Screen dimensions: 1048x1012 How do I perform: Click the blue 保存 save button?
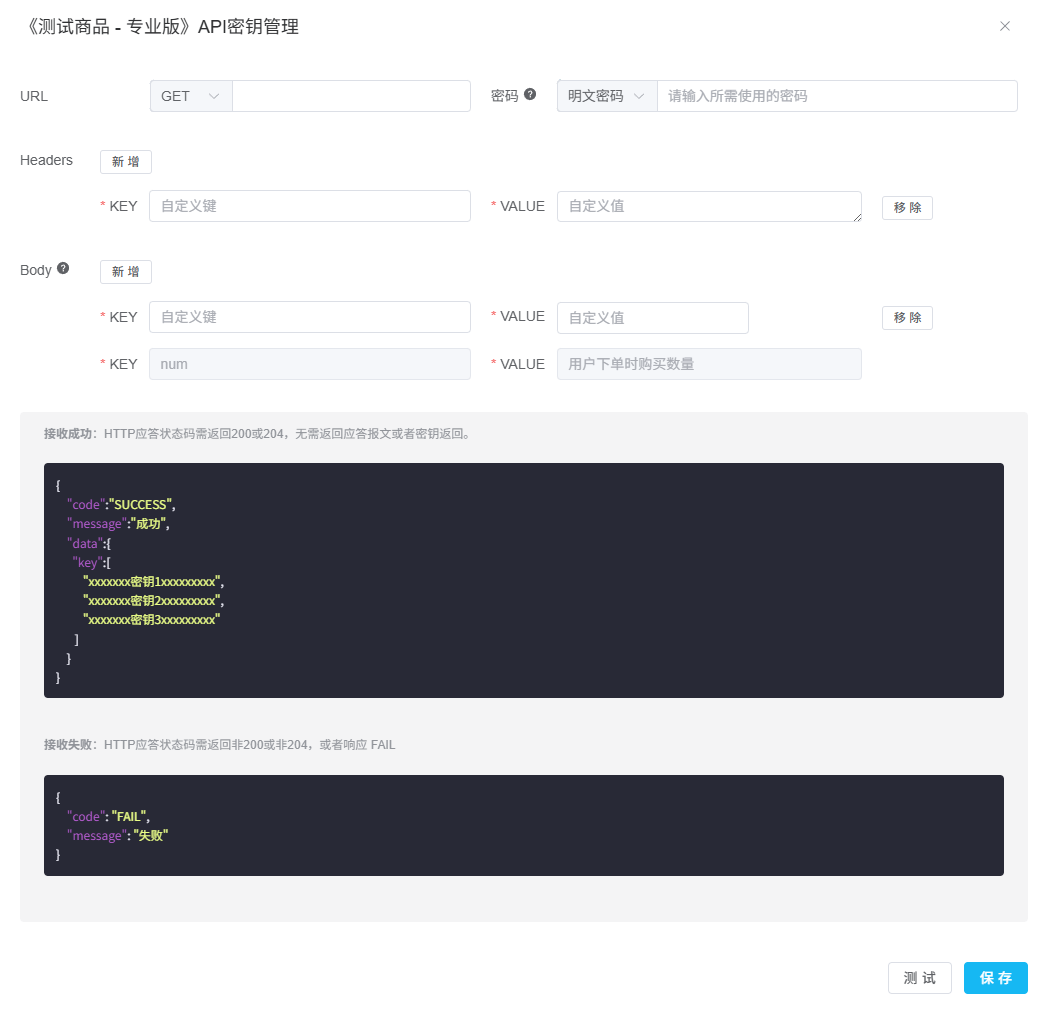point(995,977)
